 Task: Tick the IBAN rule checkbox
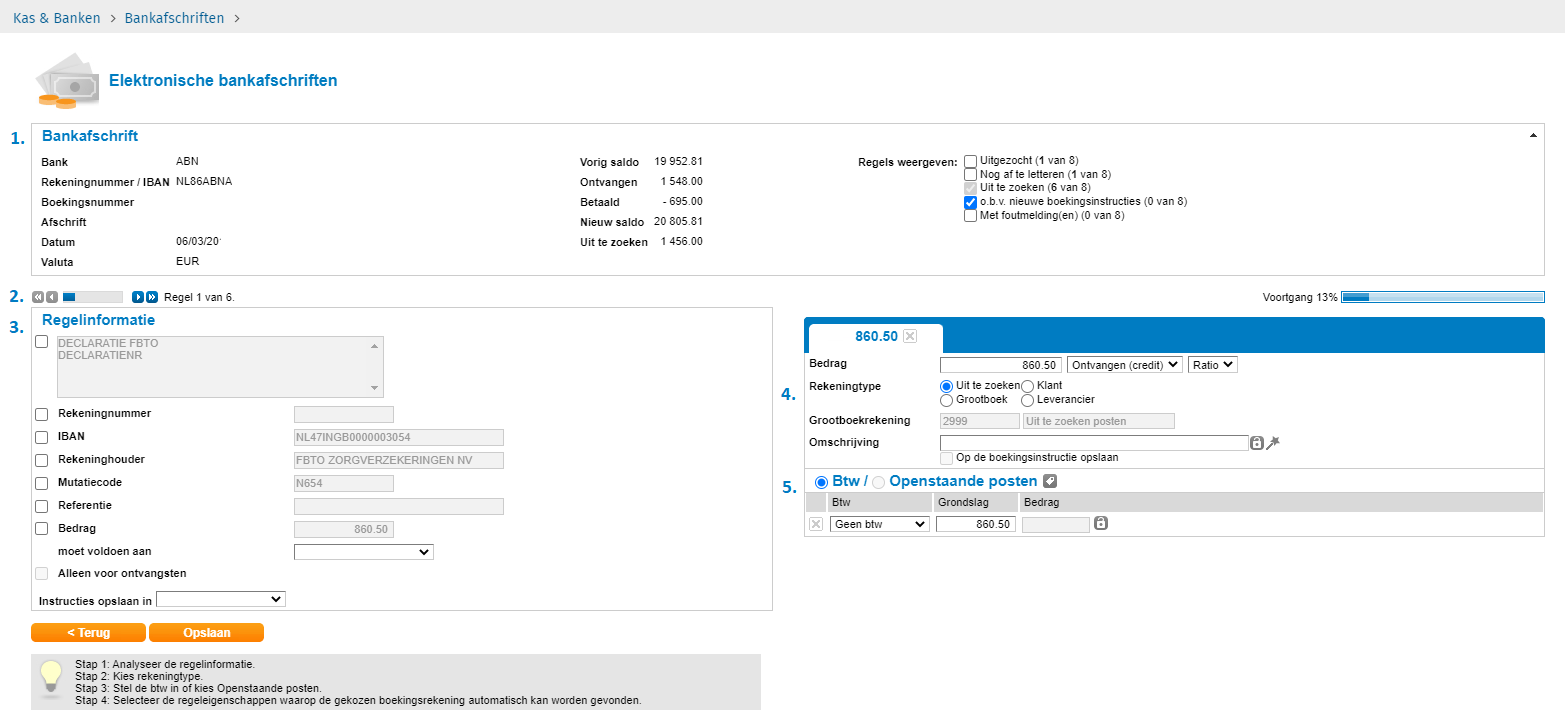[x=41, y=437]
